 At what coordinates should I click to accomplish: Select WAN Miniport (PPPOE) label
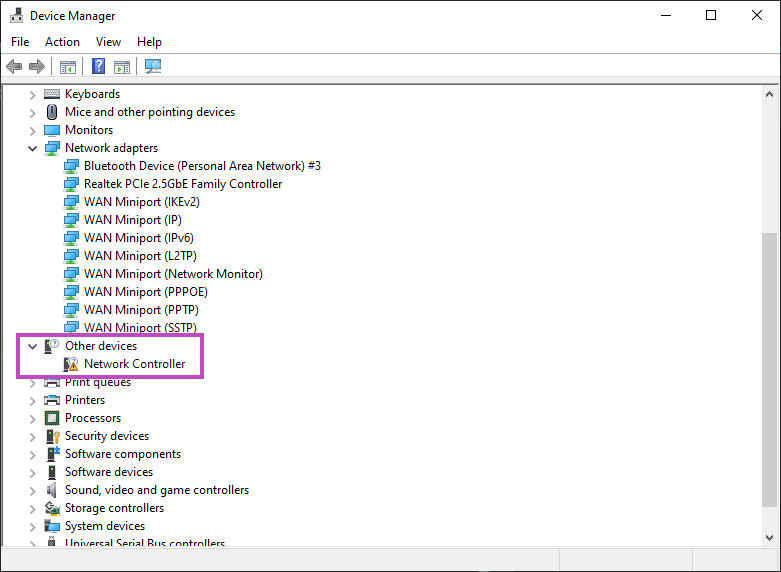tap(145, 291)
